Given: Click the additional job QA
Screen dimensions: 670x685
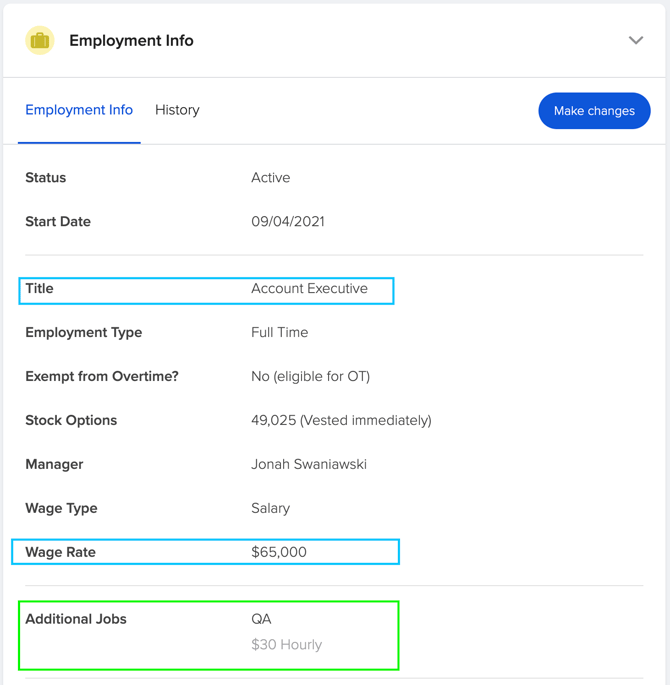Looking at the screenshot, I should click(261, 619).
